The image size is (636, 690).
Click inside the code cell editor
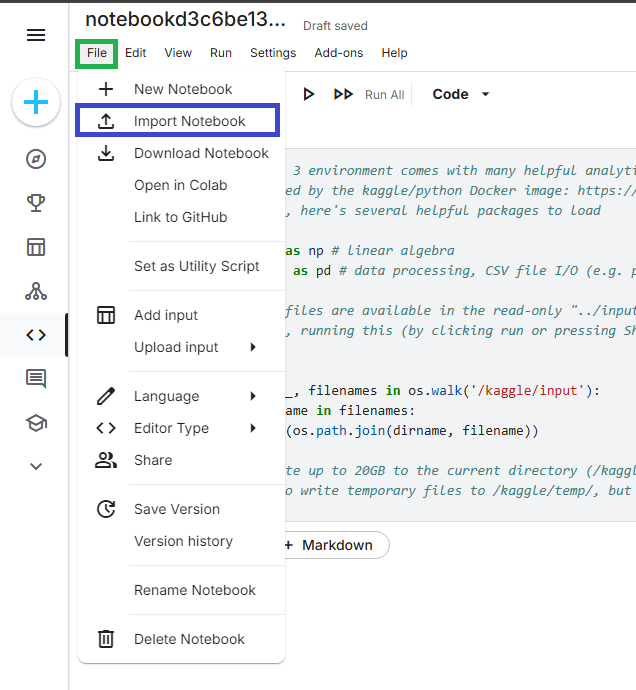460,334
